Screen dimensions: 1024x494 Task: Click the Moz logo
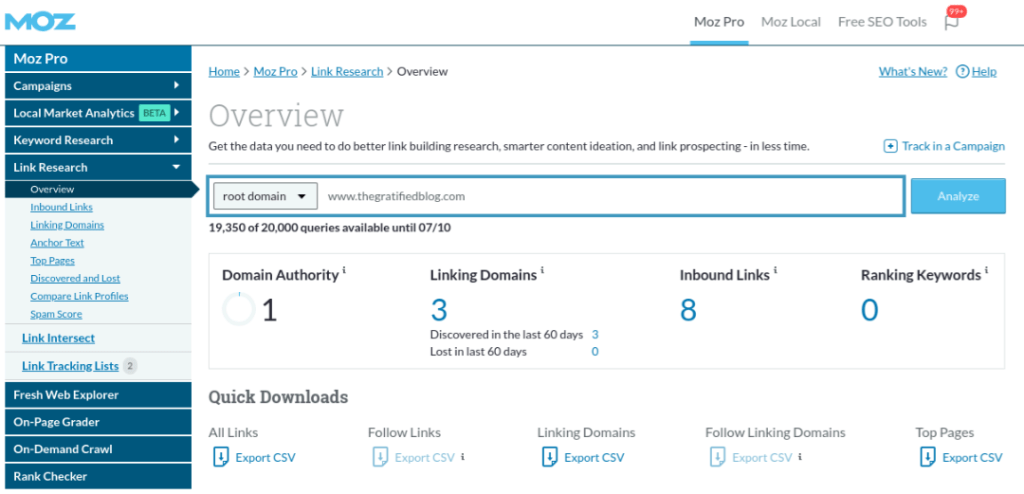[40, 21]
